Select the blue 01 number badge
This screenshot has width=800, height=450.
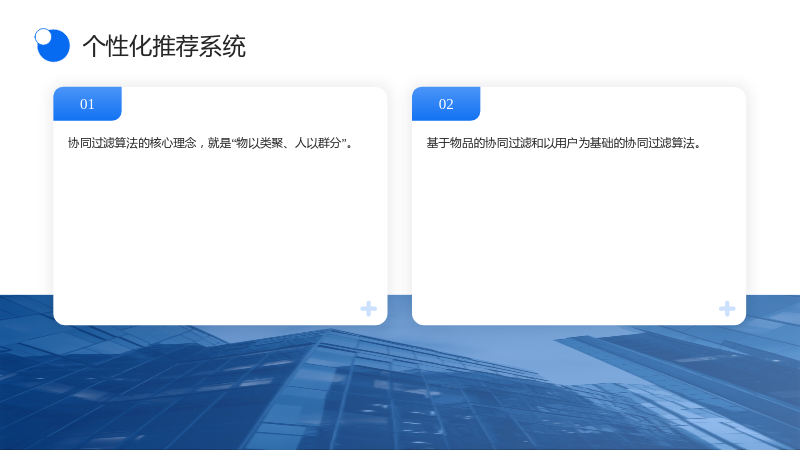pos(87,104)
